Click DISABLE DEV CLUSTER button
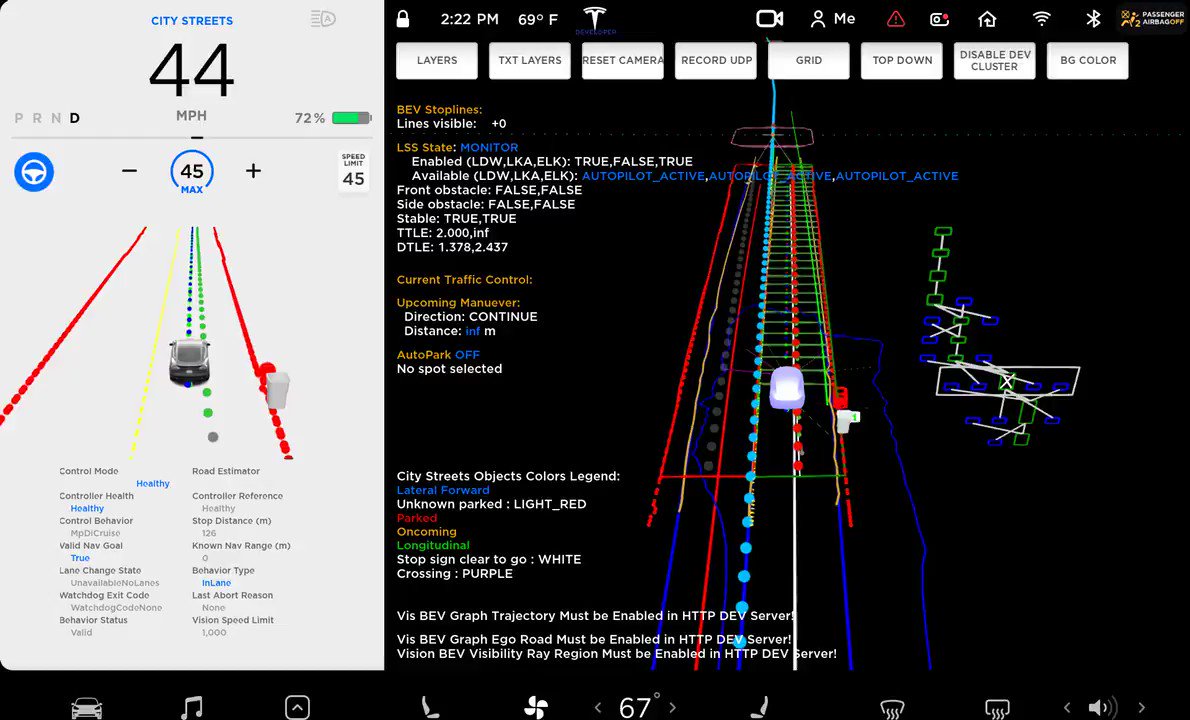 (x=994, y=61)
